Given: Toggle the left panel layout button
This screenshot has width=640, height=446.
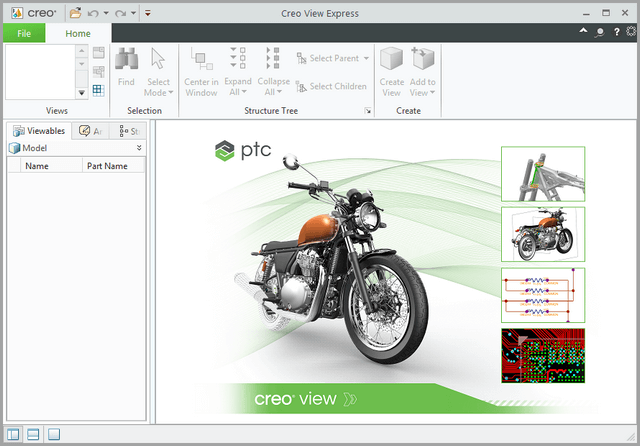Looking at the screenshot, I should [x=14, y=434].
